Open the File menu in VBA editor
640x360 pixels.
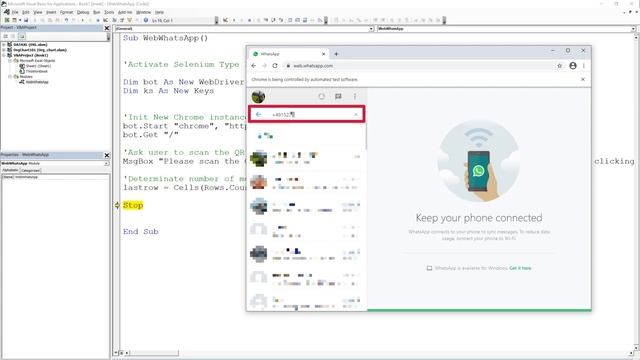pos(15,12)
